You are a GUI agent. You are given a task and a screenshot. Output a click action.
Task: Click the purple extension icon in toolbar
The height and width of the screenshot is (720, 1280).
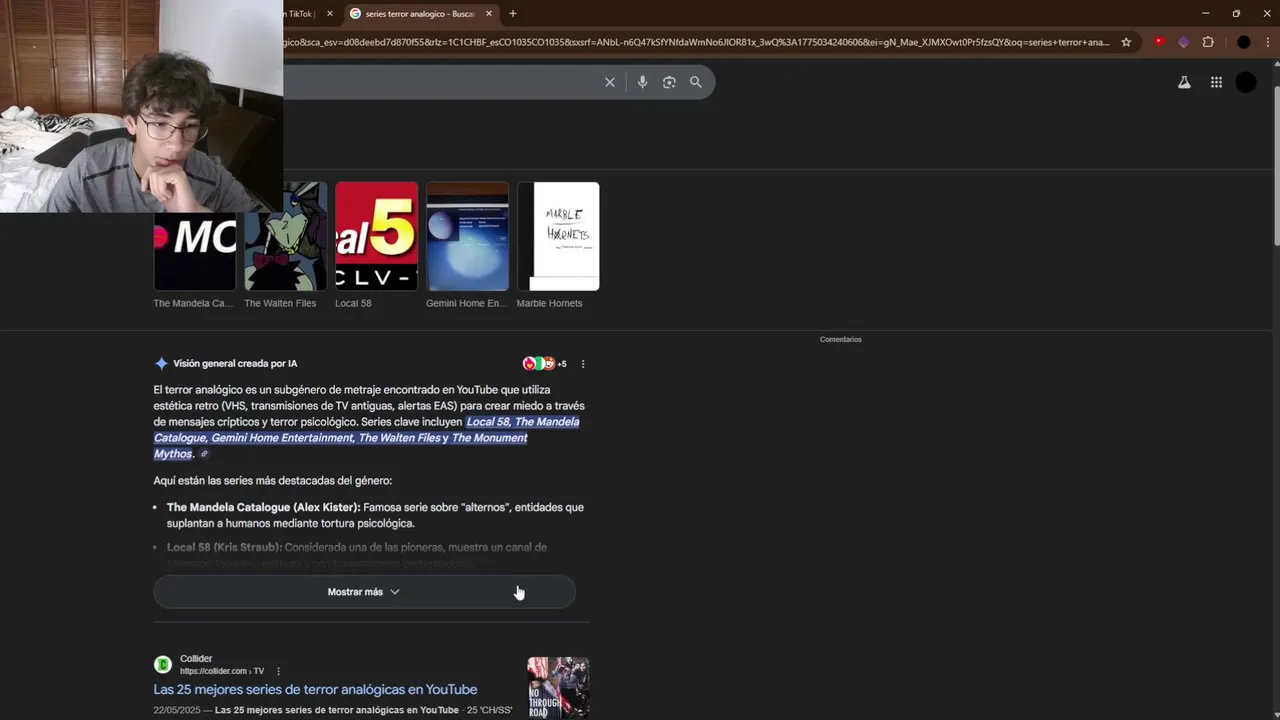click(1184, 42)
